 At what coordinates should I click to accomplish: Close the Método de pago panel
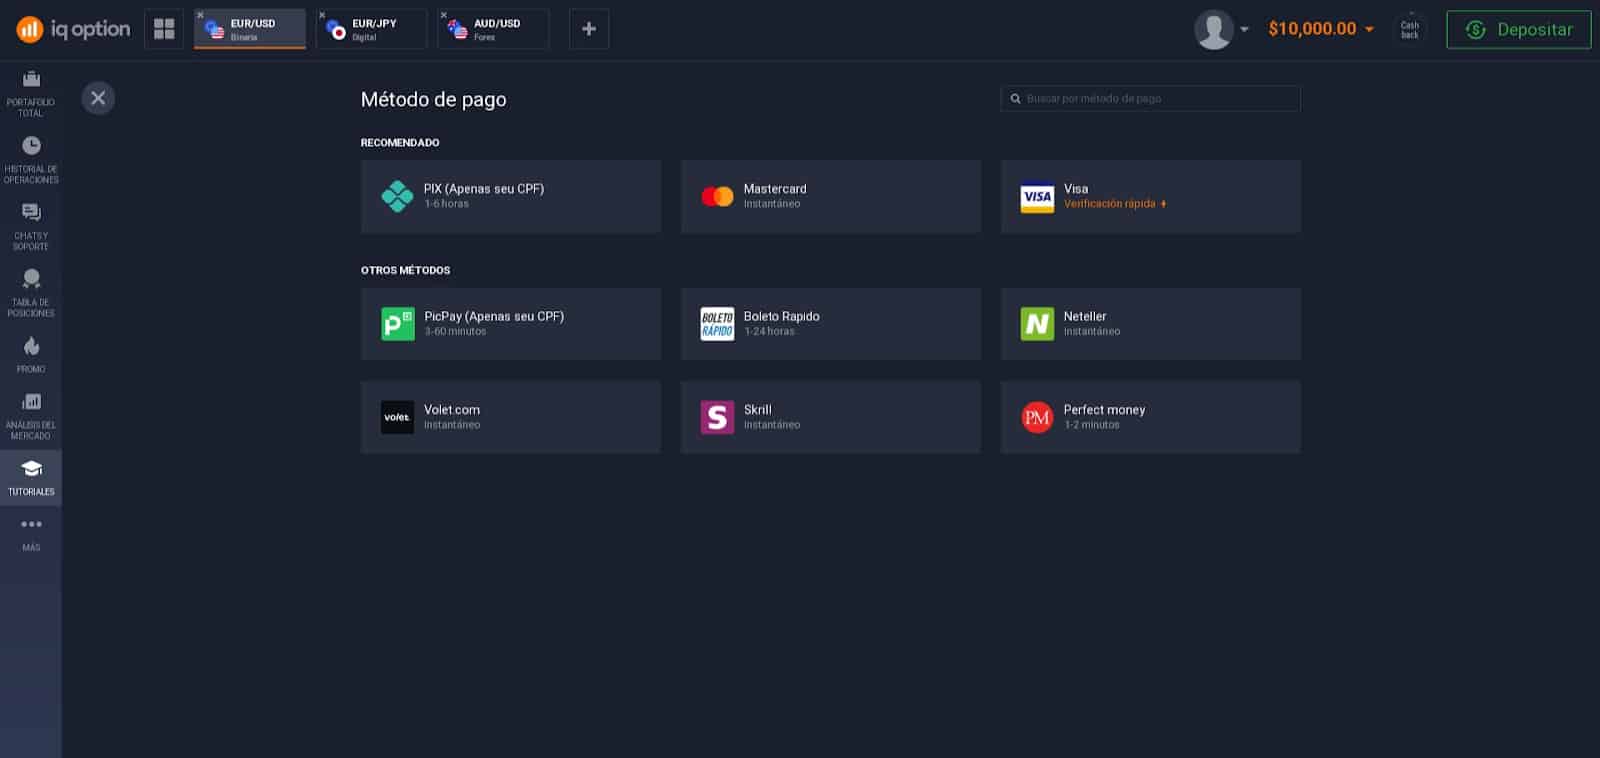click(x=98, y=98)
